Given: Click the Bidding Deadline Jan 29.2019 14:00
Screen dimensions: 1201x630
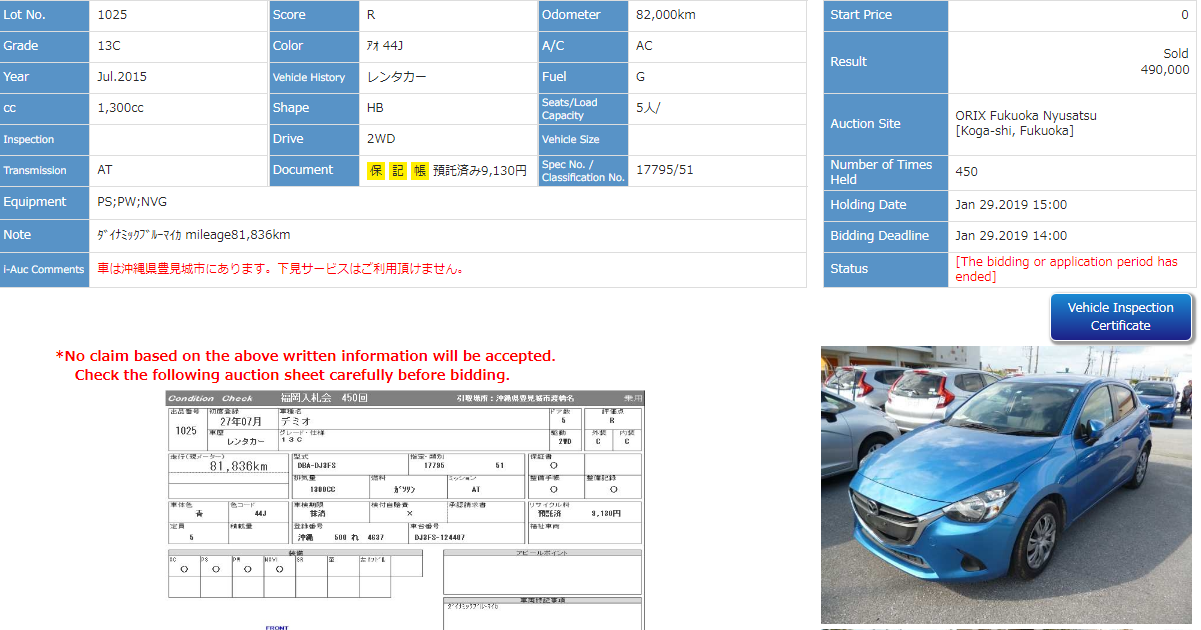Looking at the screenshot, I should pos(1011,236).
